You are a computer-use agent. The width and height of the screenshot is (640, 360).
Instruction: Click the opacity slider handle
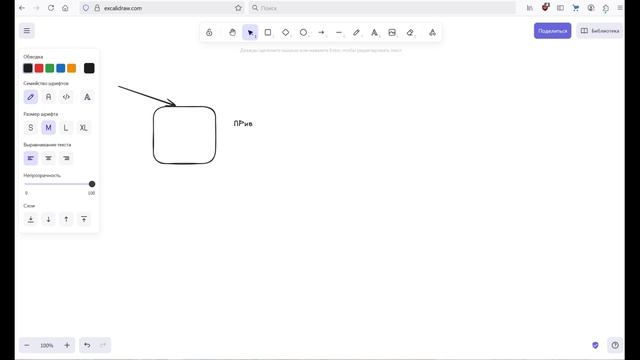point(92,184)
